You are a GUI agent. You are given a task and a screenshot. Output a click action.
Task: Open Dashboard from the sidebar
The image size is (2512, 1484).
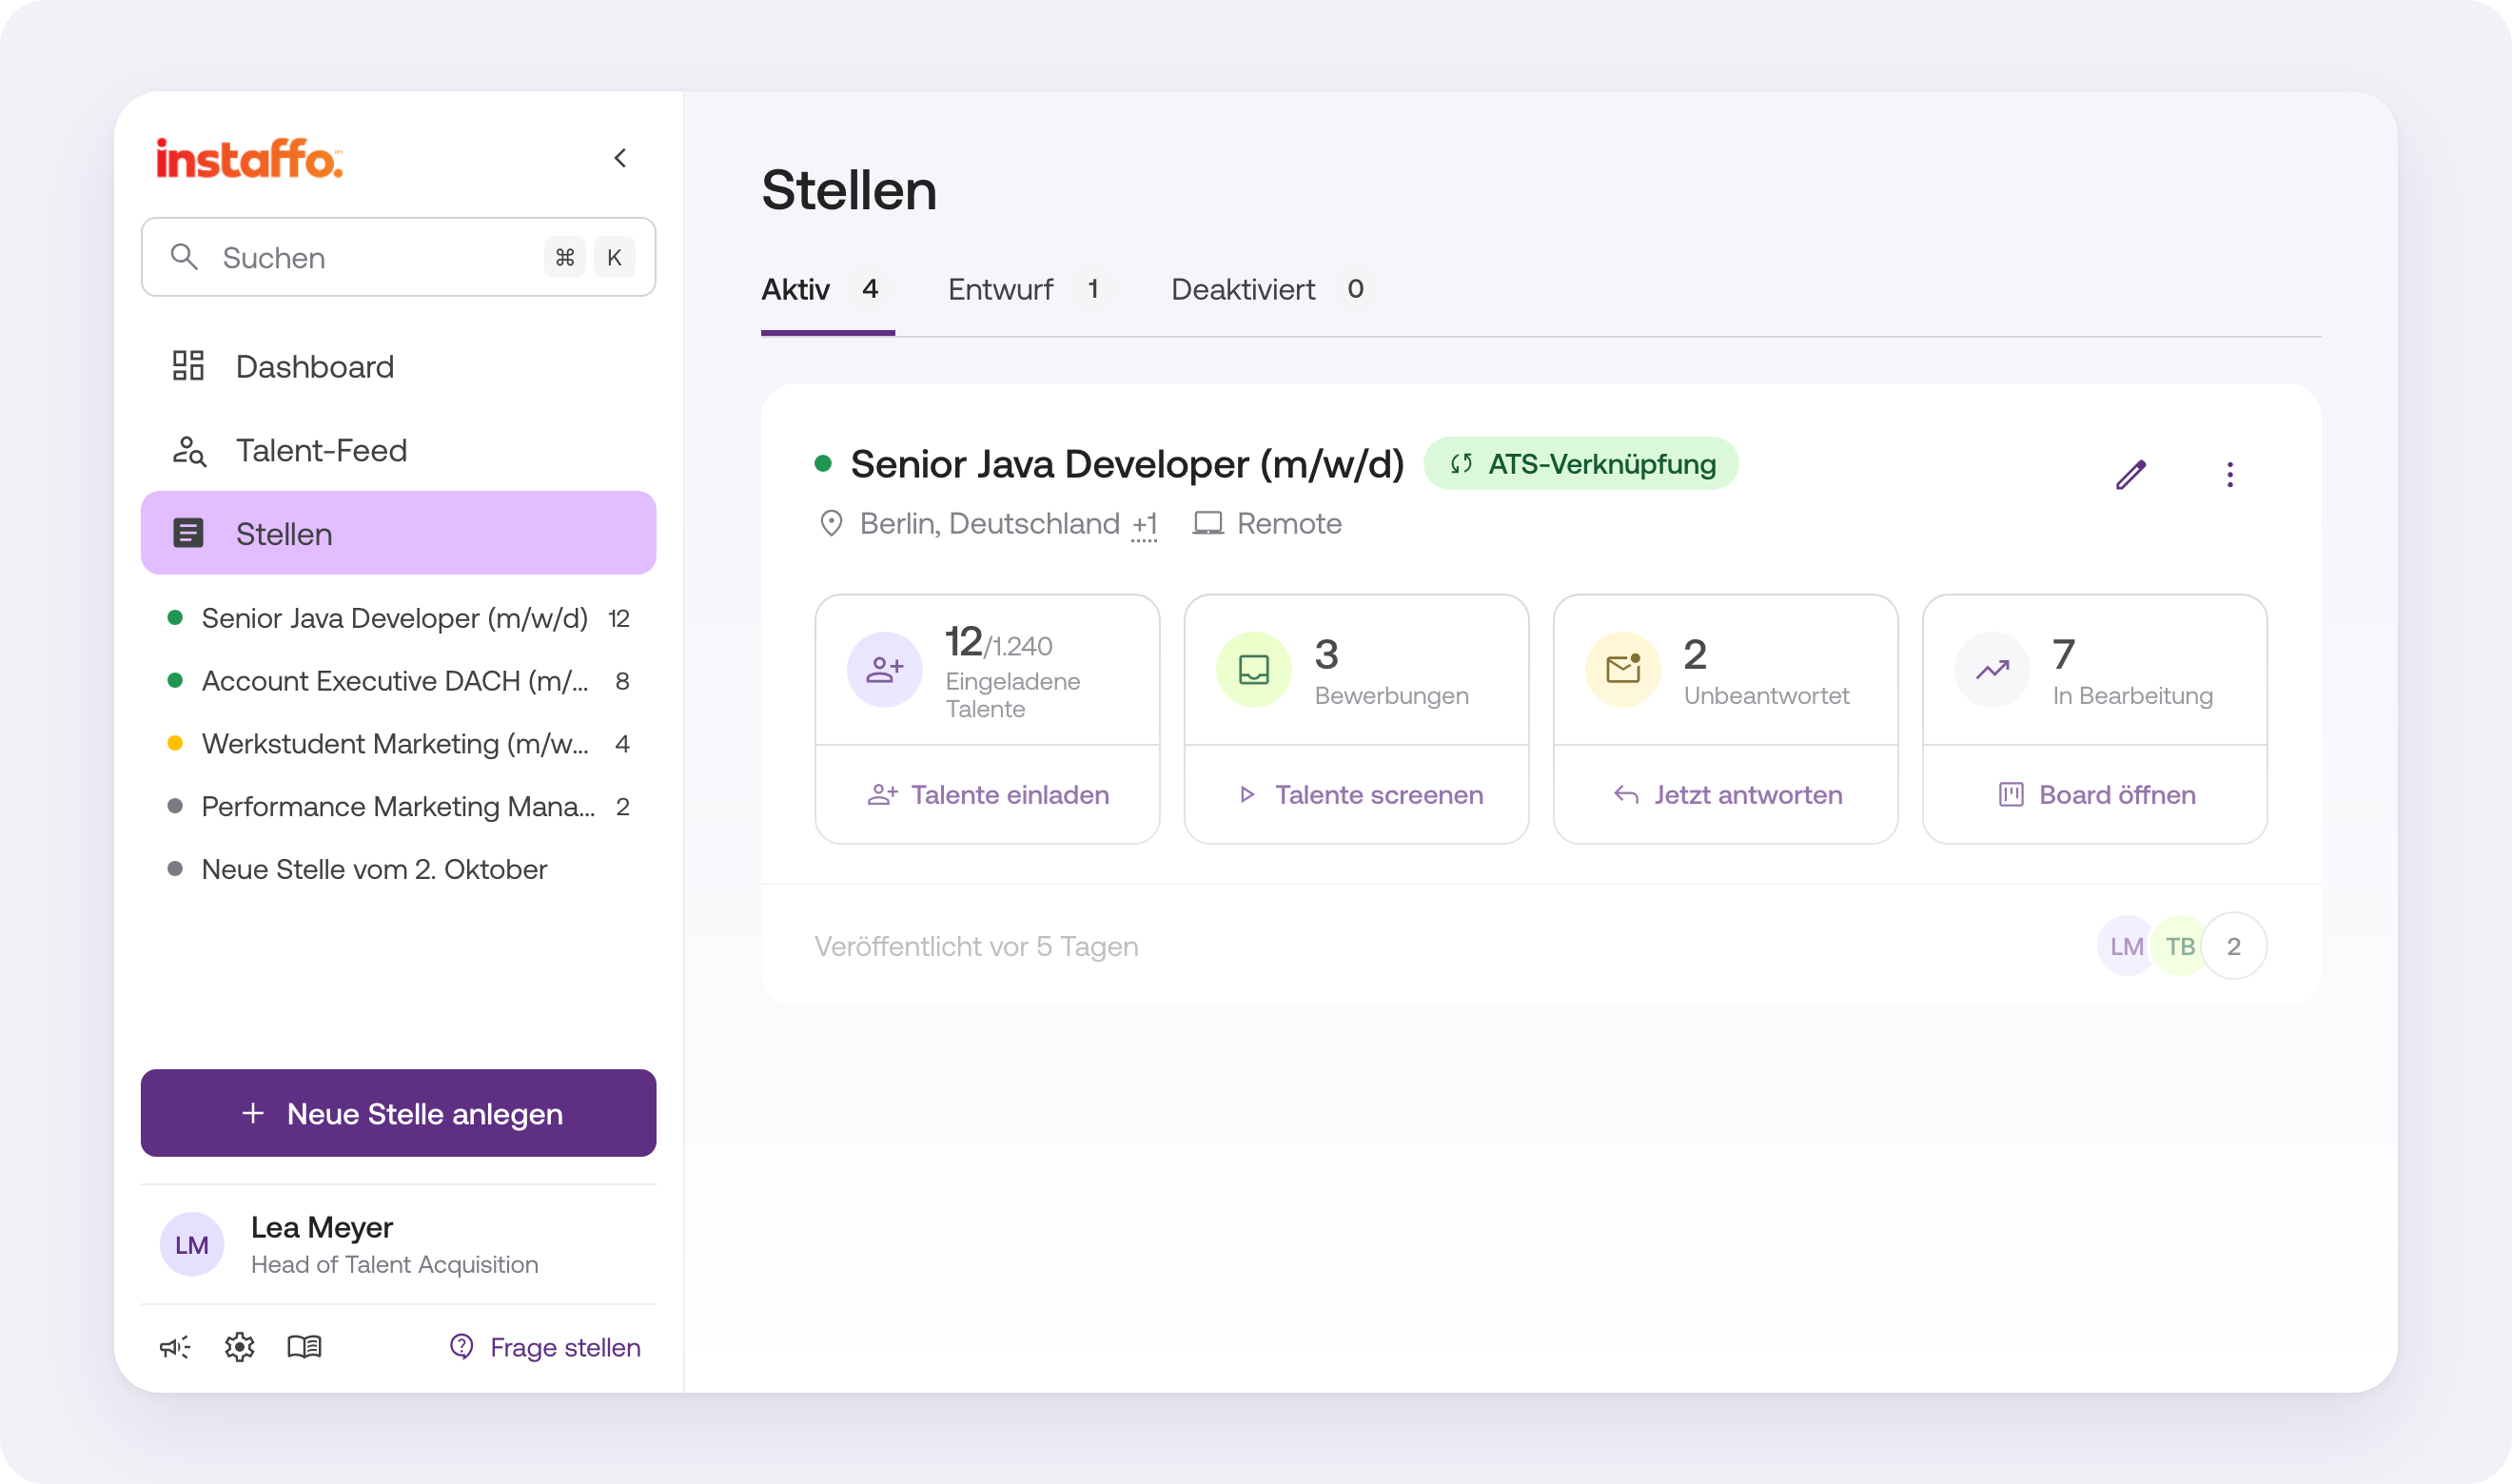[x=398, y=366]
